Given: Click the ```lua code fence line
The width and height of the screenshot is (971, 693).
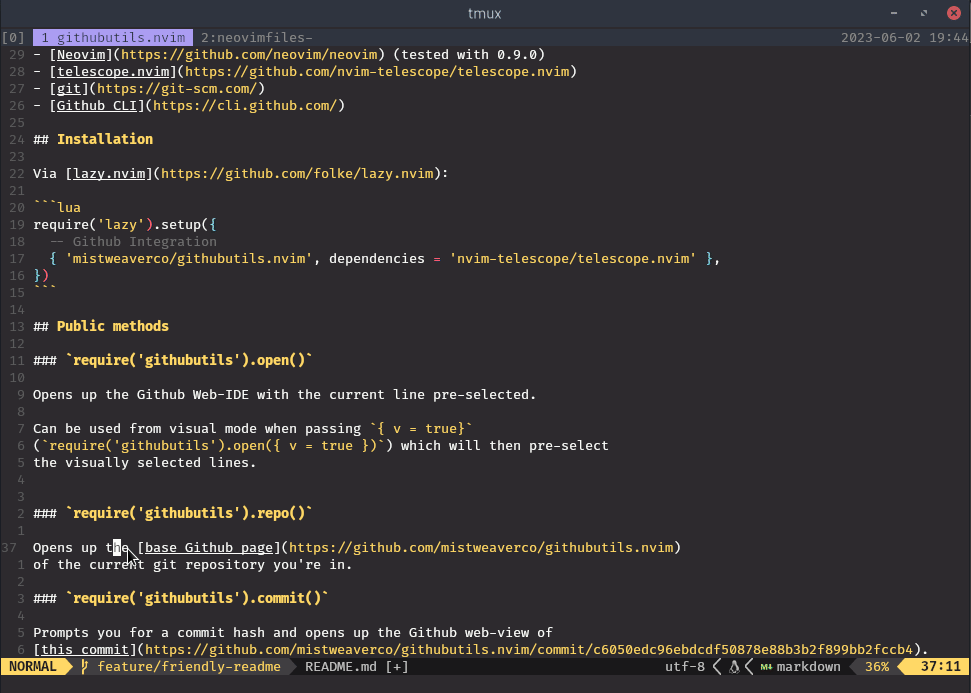Looking at the screenshot, I should pos(57,207).
